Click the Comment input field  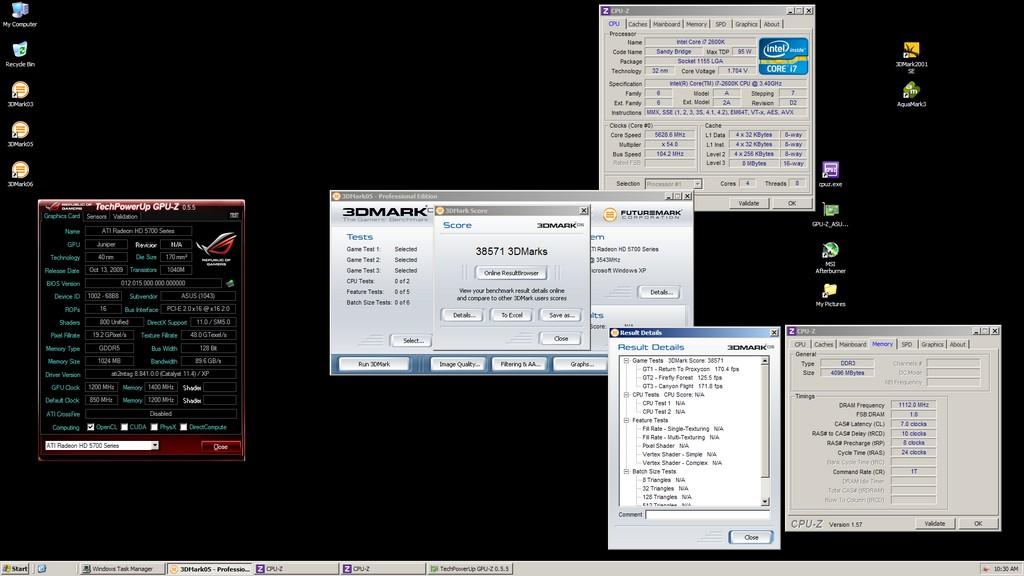[x=707, y=515]
